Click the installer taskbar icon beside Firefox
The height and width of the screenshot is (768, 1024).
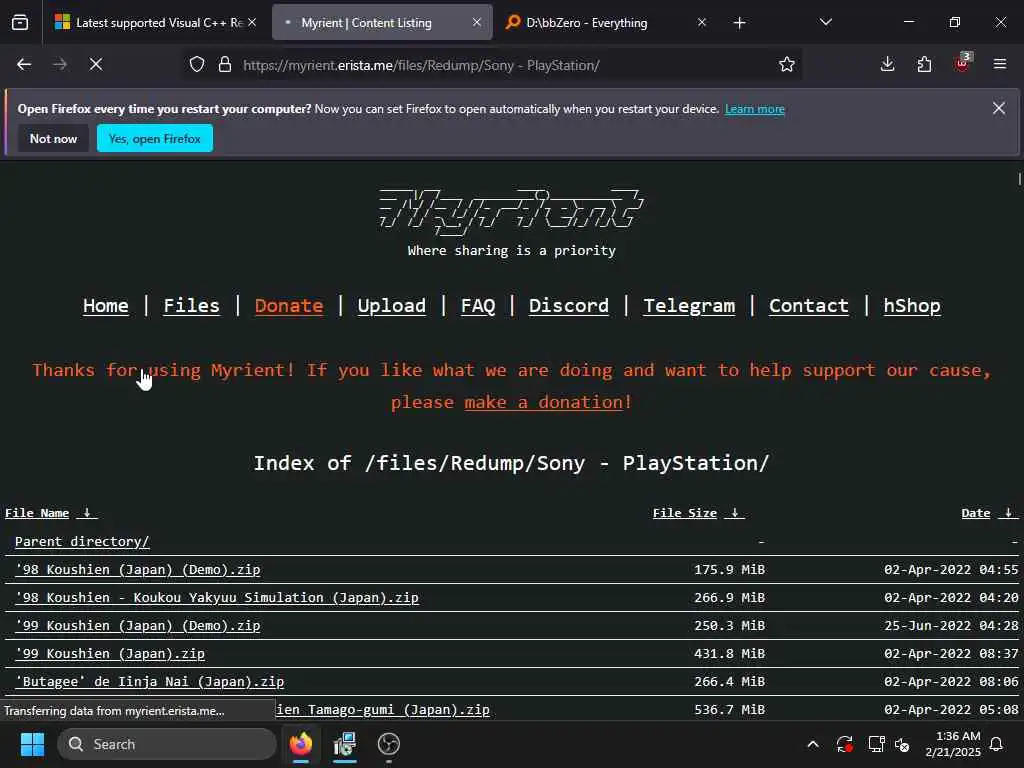pyautogui.click(x=345, y=744)
